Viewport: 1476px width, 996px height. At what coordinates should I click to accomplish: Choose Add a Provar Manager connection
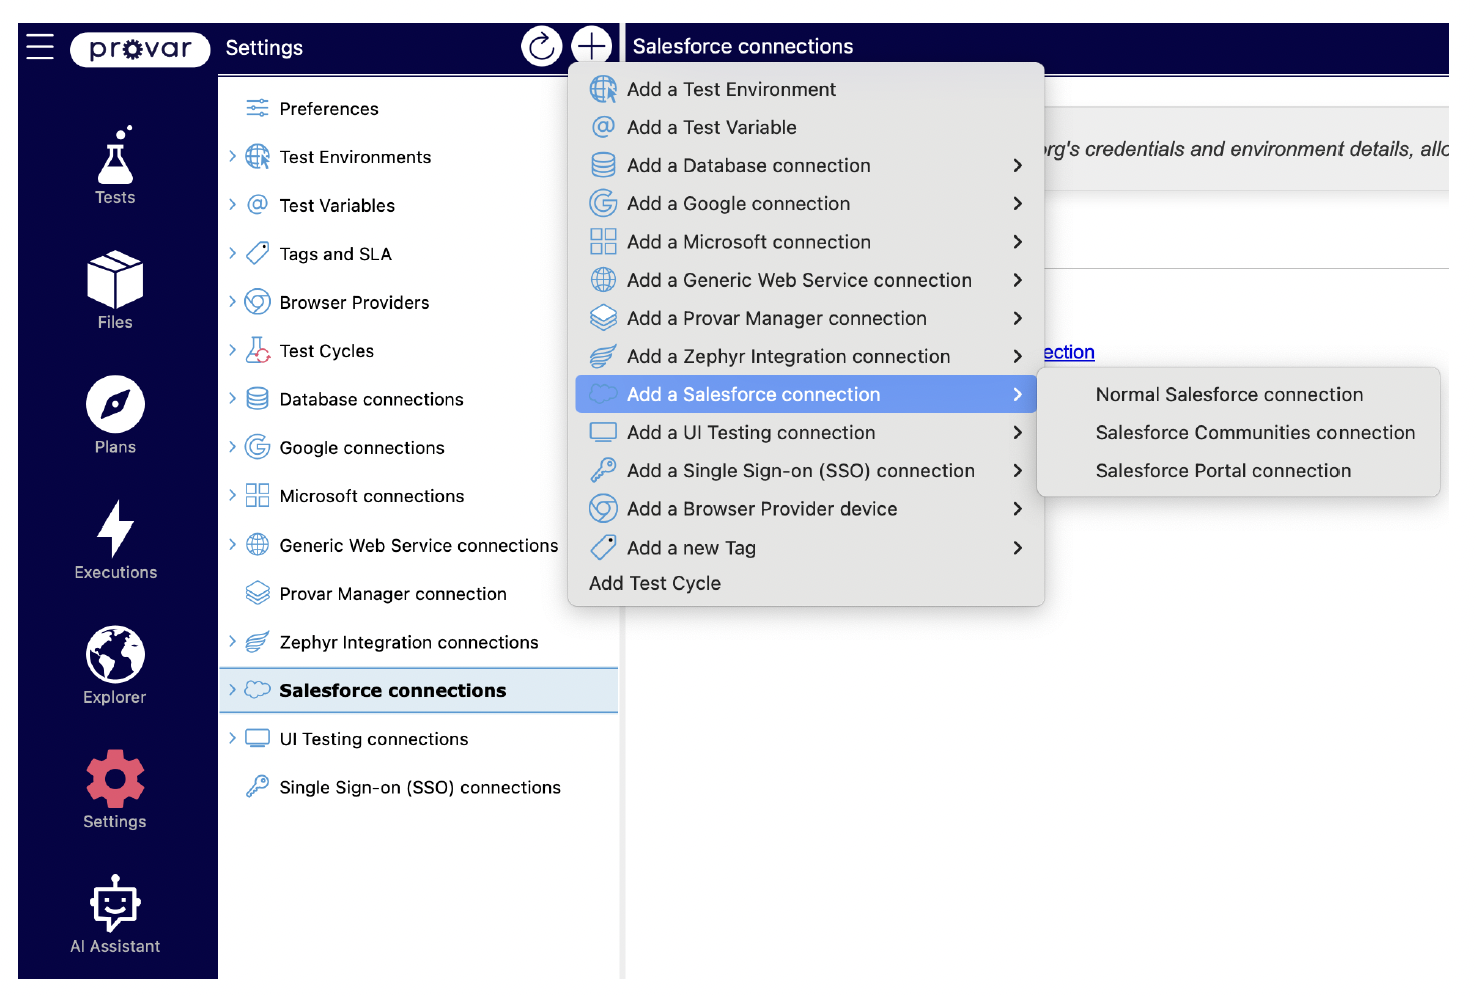(x=806, y=318)
